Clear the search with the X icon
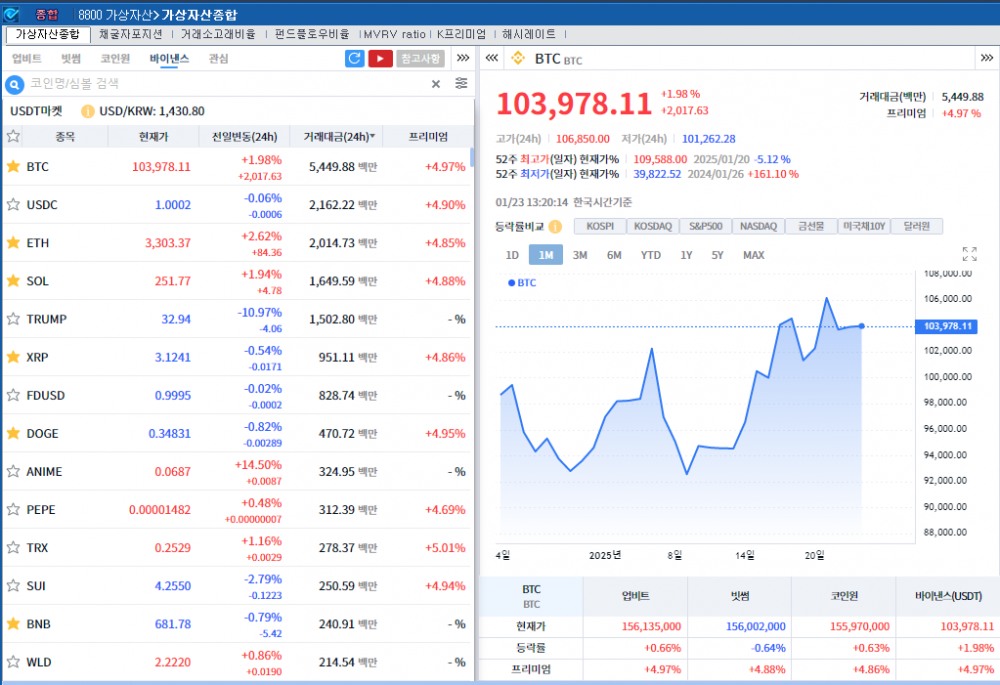This screenshot has height=685, width=1000. click(436, 83)
